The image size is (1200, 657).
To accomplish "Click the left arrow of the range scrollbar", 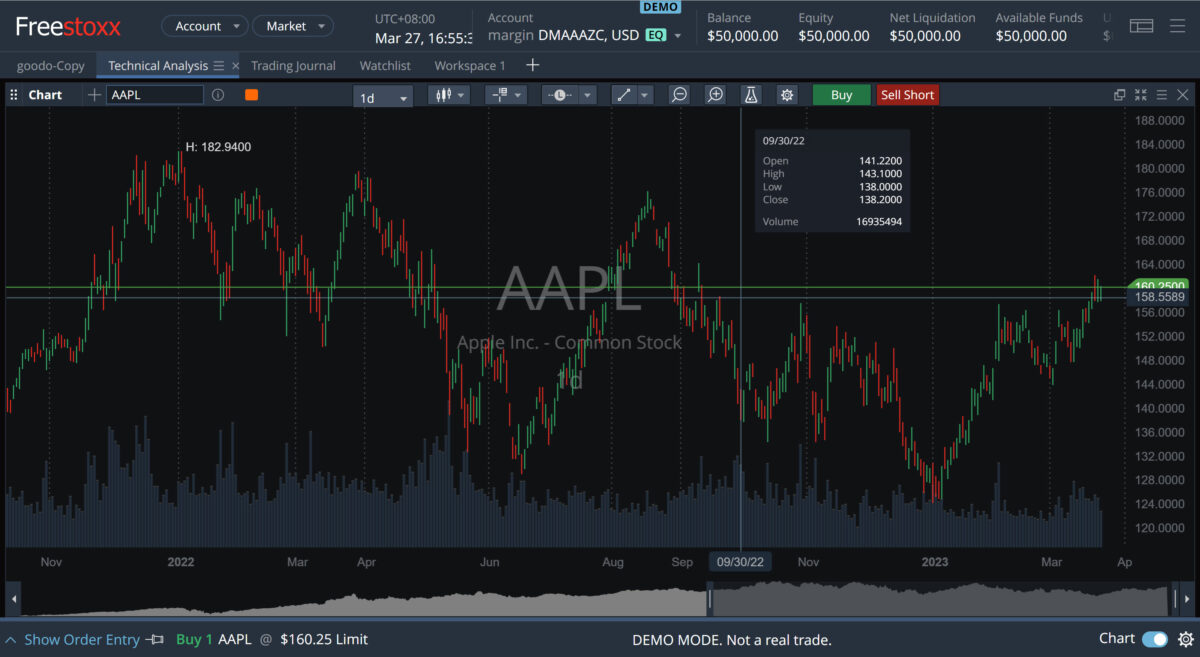I will coord(14,600).
